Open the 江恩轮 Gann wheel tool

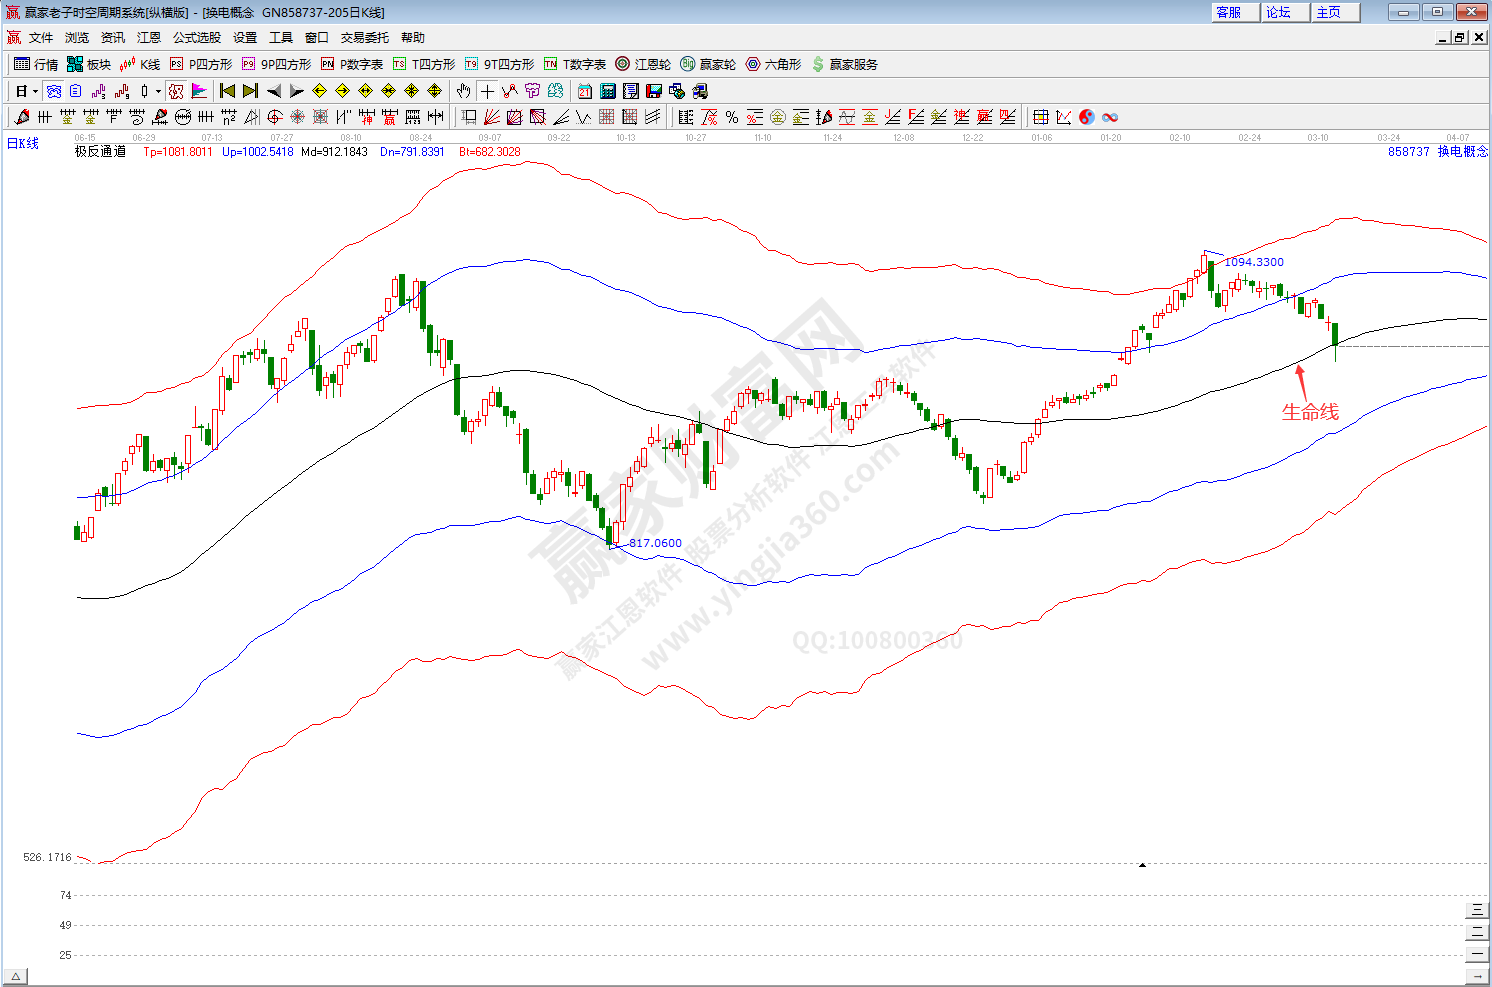(x=643, y=64)
